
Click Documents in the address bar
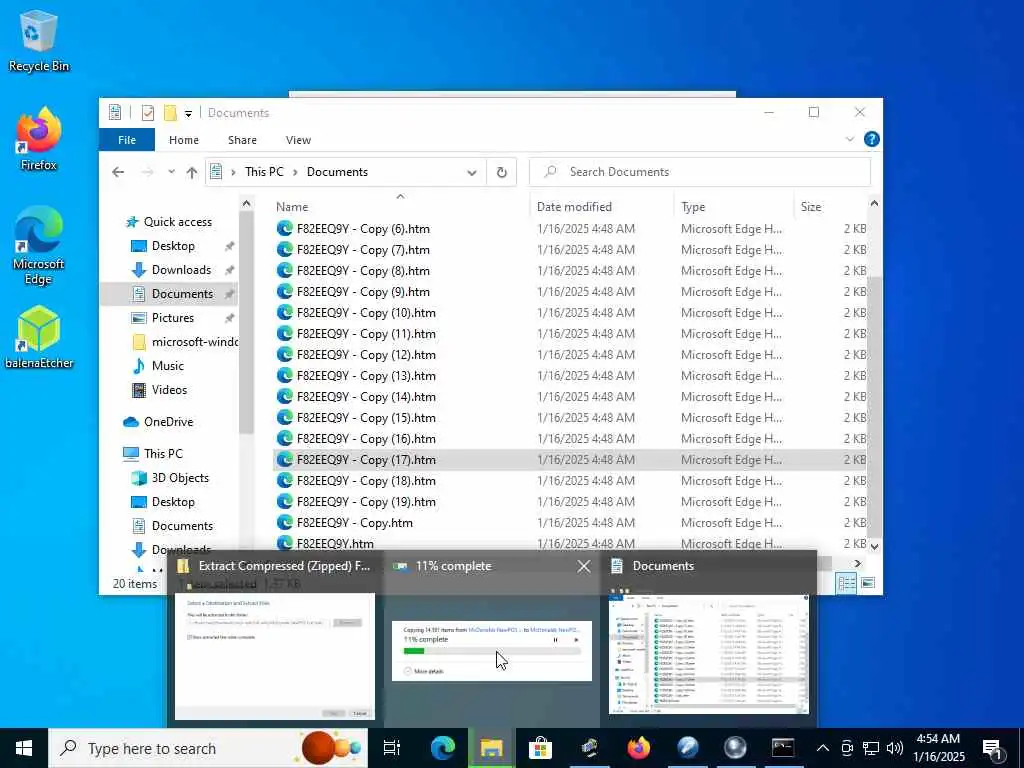pos(337,172)
